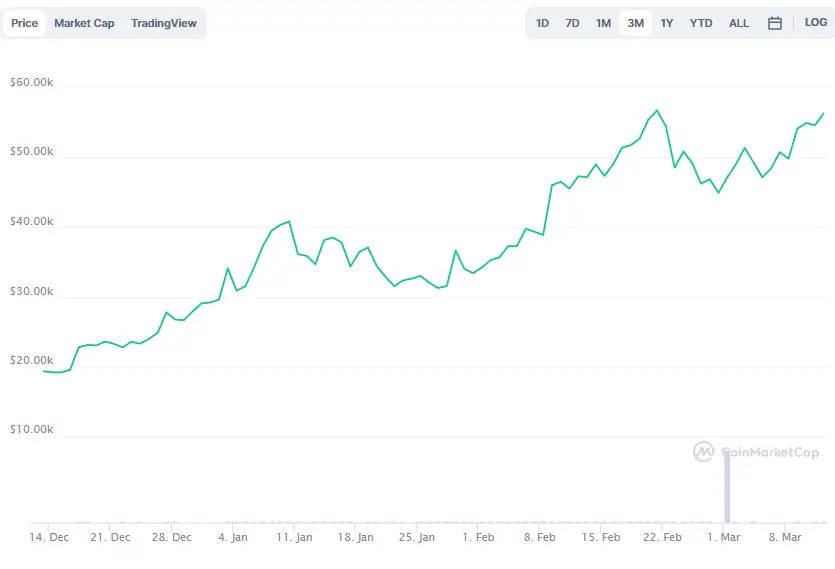Show the ALL time range
Screen dimensions: 835x569
tap(739, 23)
